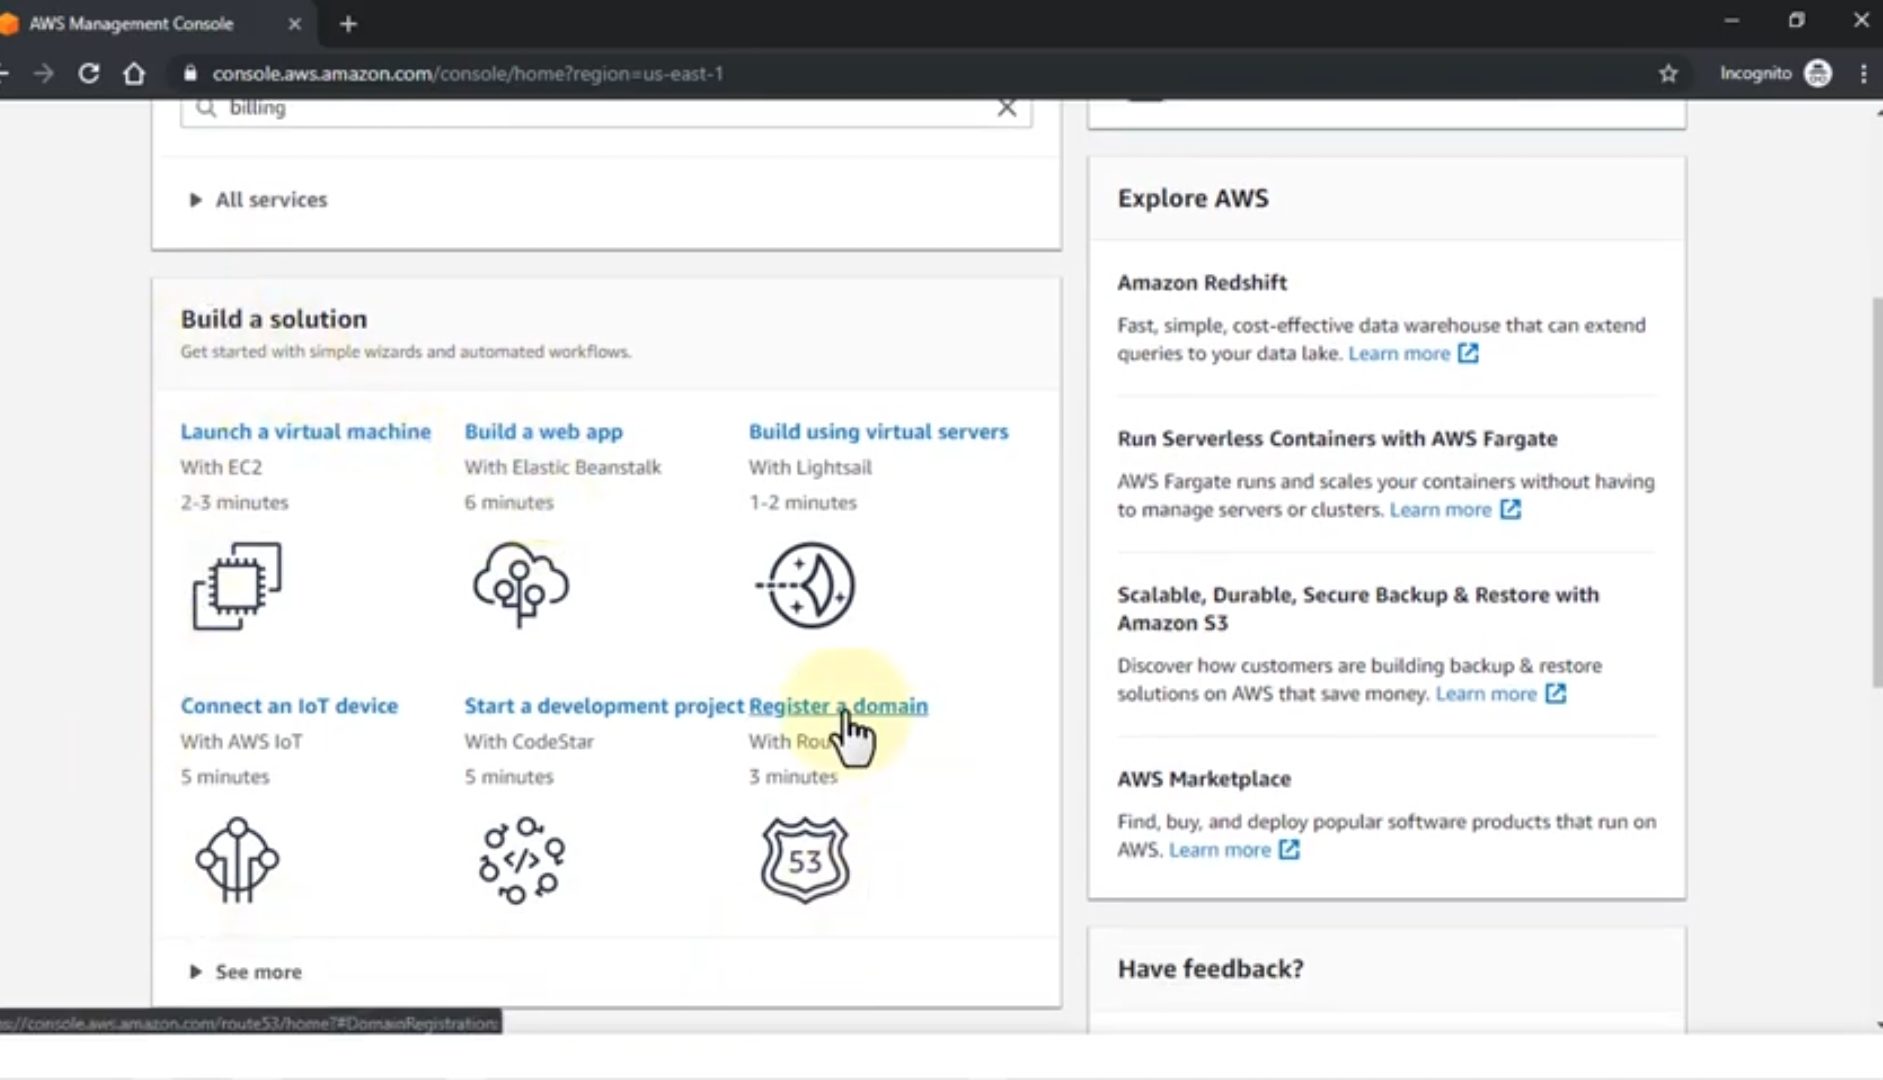This screenshot has width=1883, height=1080.
Task: Close the AWS Management Console tab
Action: [294, 24]
